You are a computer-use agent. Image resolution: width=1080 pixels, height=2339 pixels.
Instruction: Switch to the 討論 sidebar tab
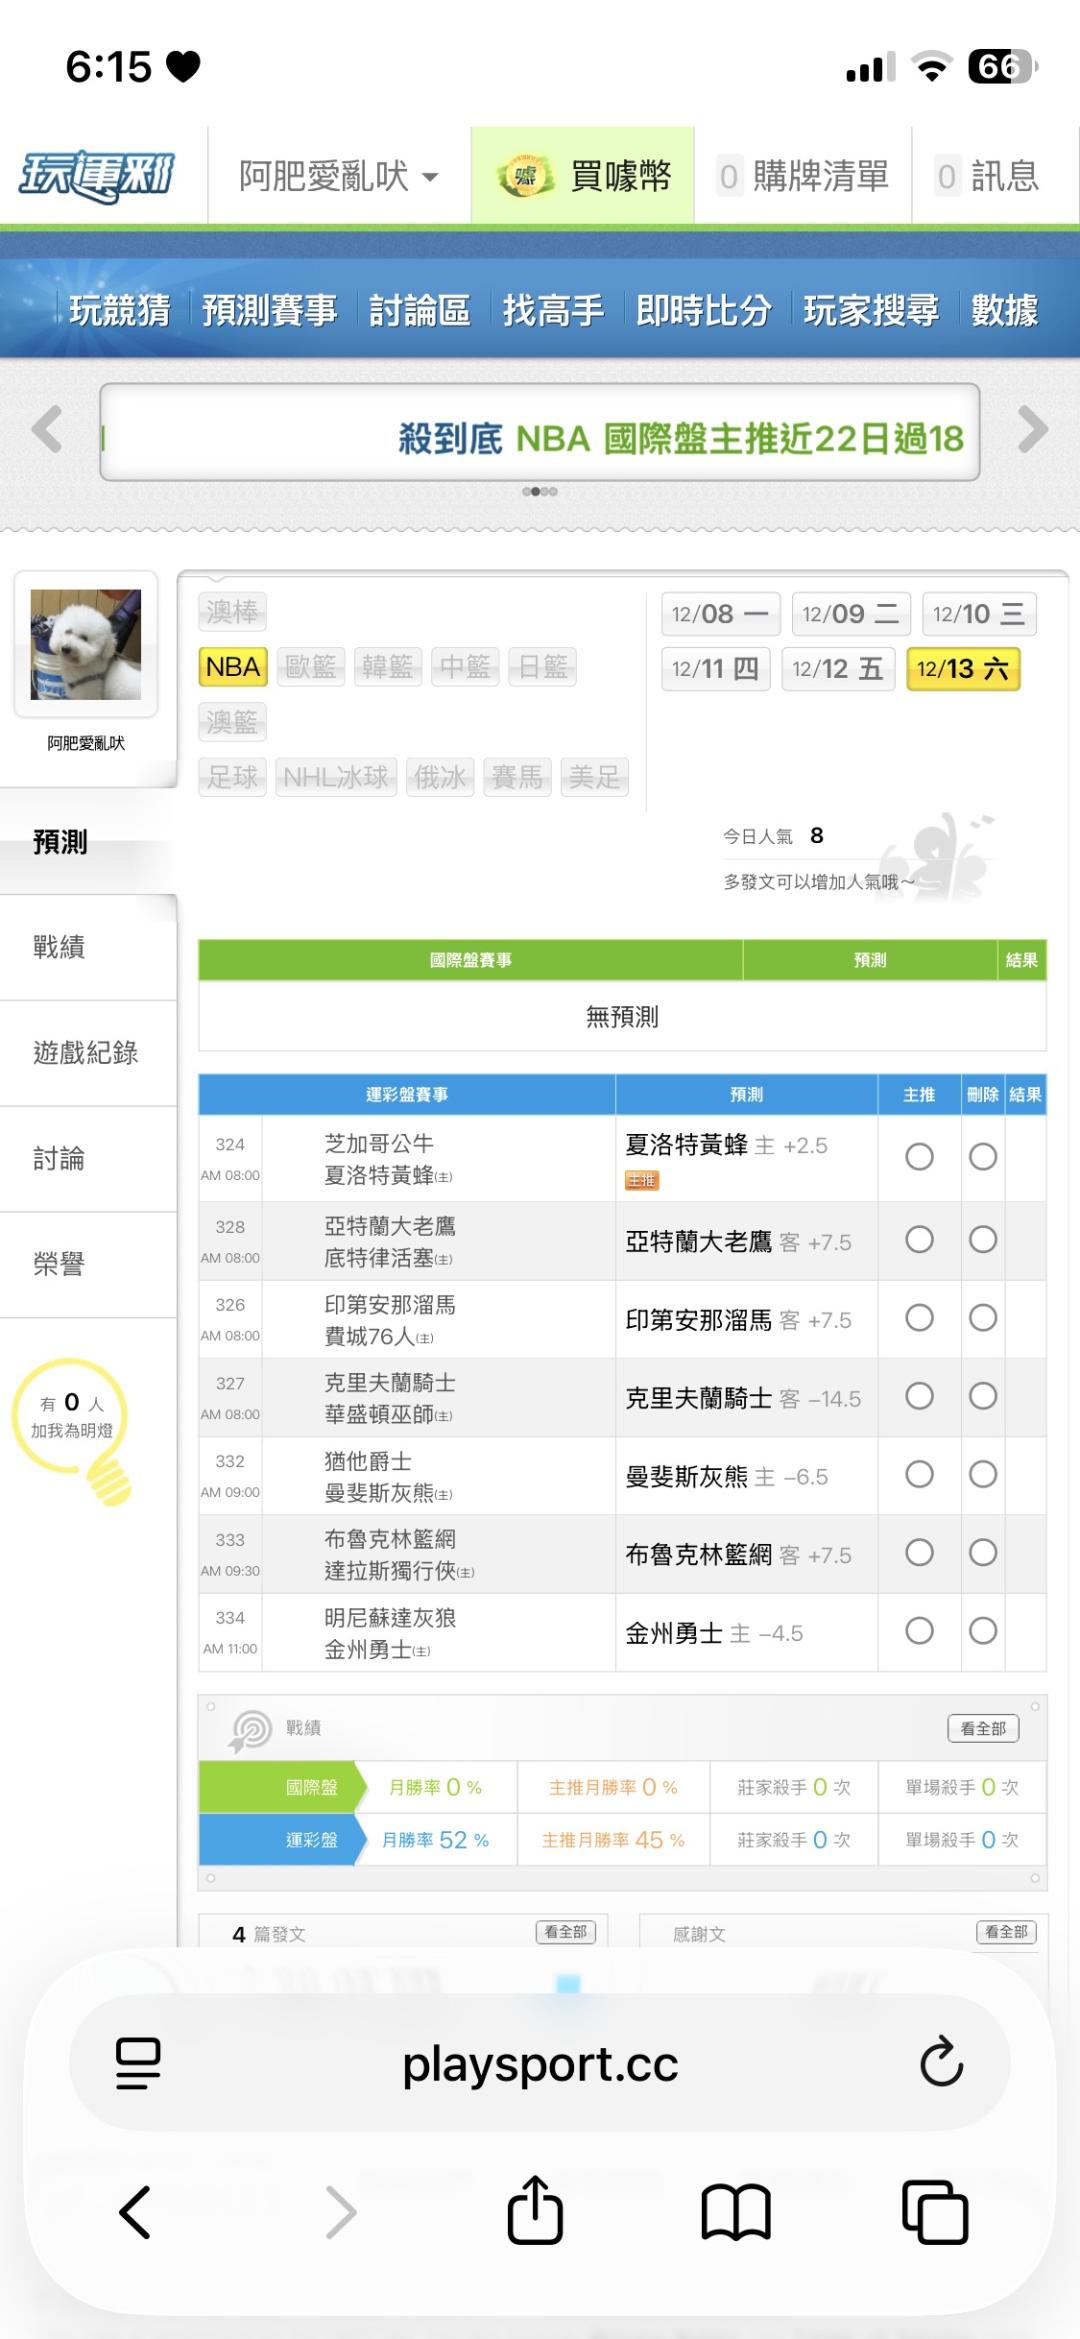[x=88, y=1159]
